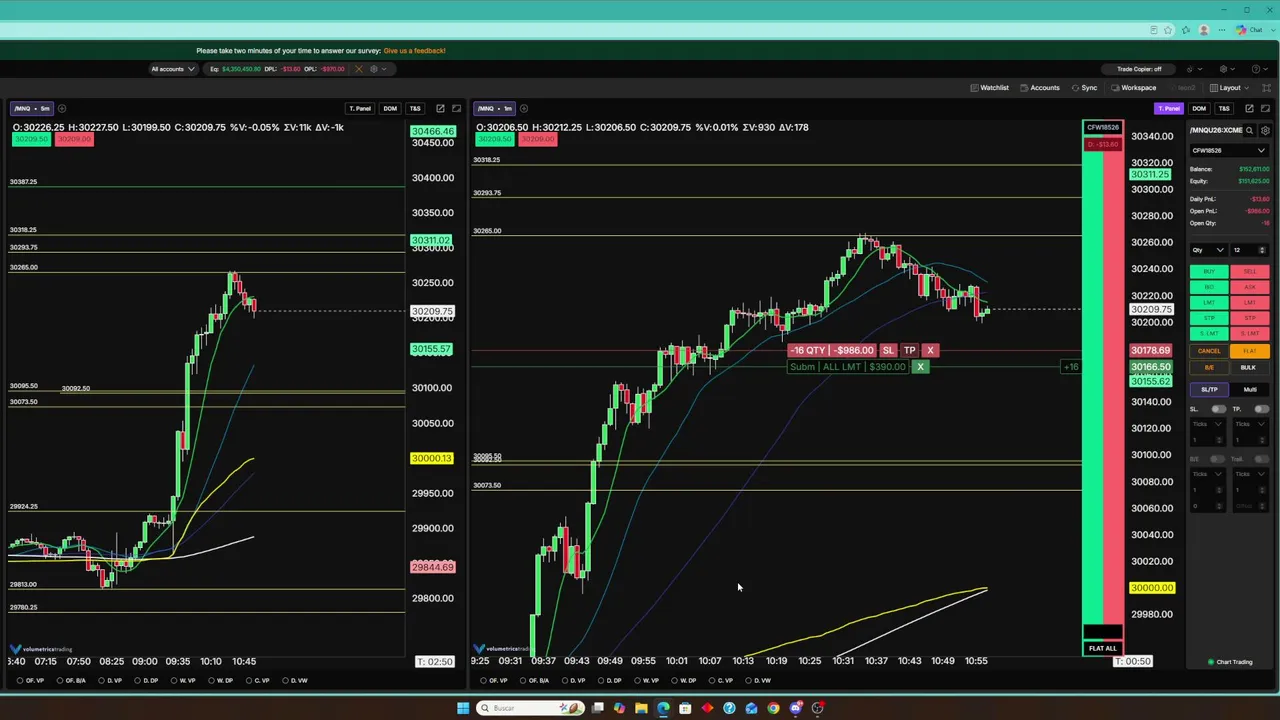The width and height of the screenshot is (1280, 720).
Task: Toggle the Trail switch in trade panel
Action: point(1261,459)
